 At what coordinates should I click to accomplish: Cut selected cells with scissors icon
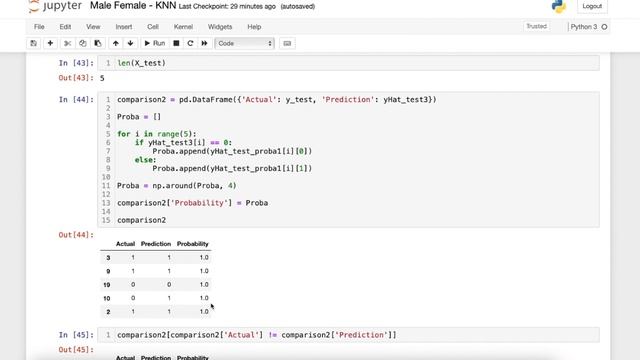pos(67,43)
